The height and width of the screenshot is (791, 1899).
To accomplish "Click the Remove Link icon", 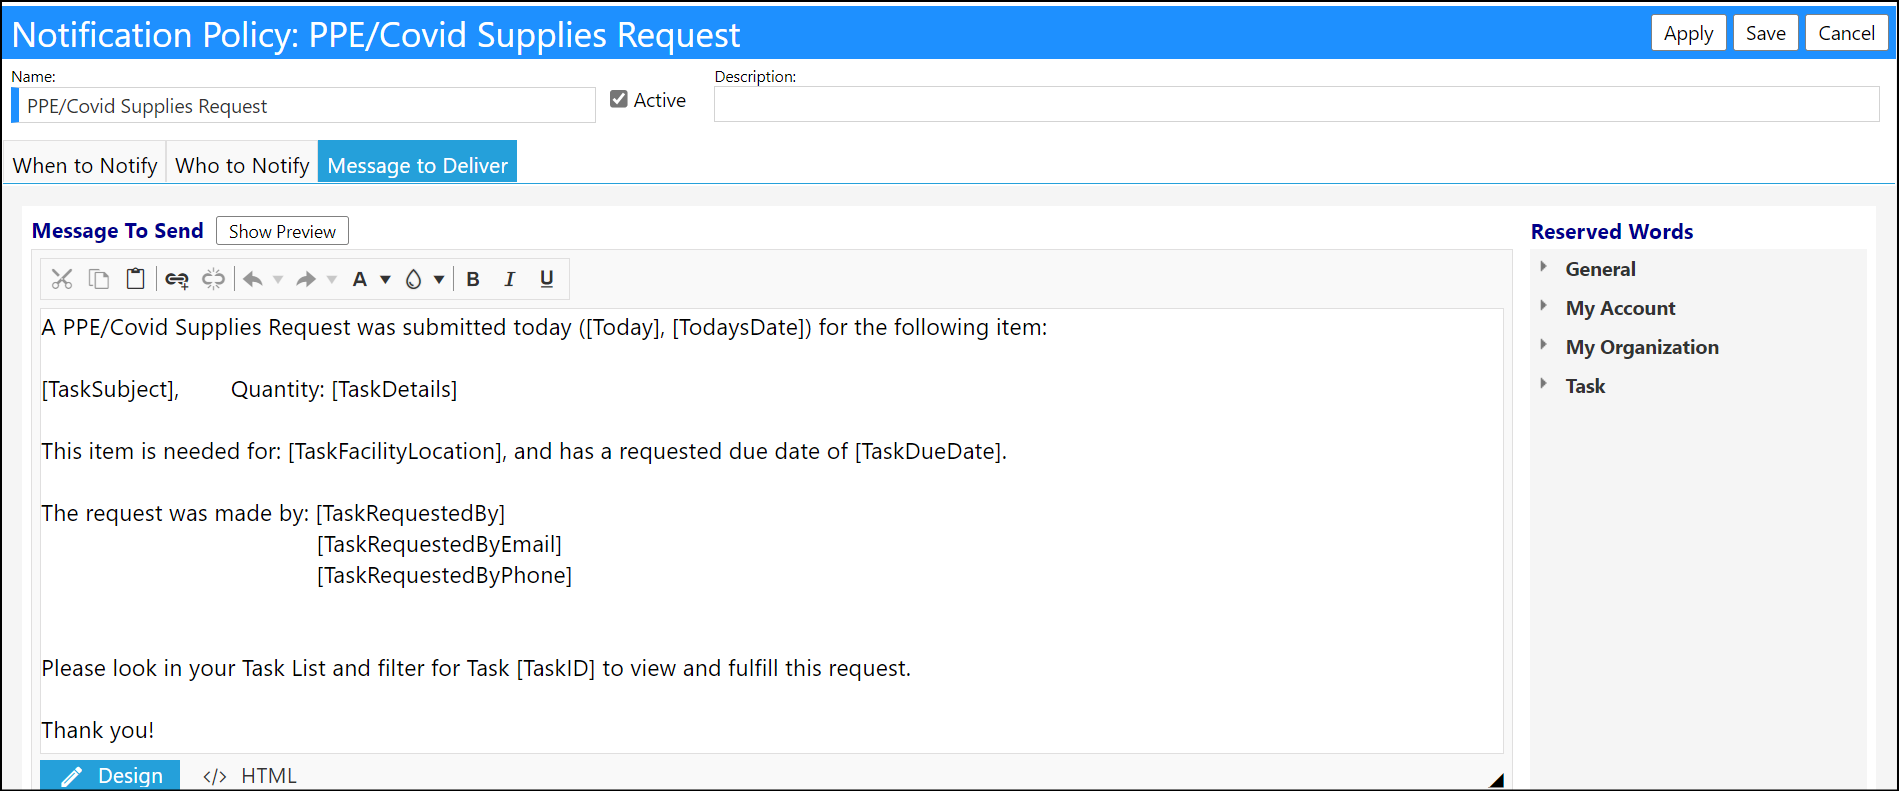I will [213, 279].
